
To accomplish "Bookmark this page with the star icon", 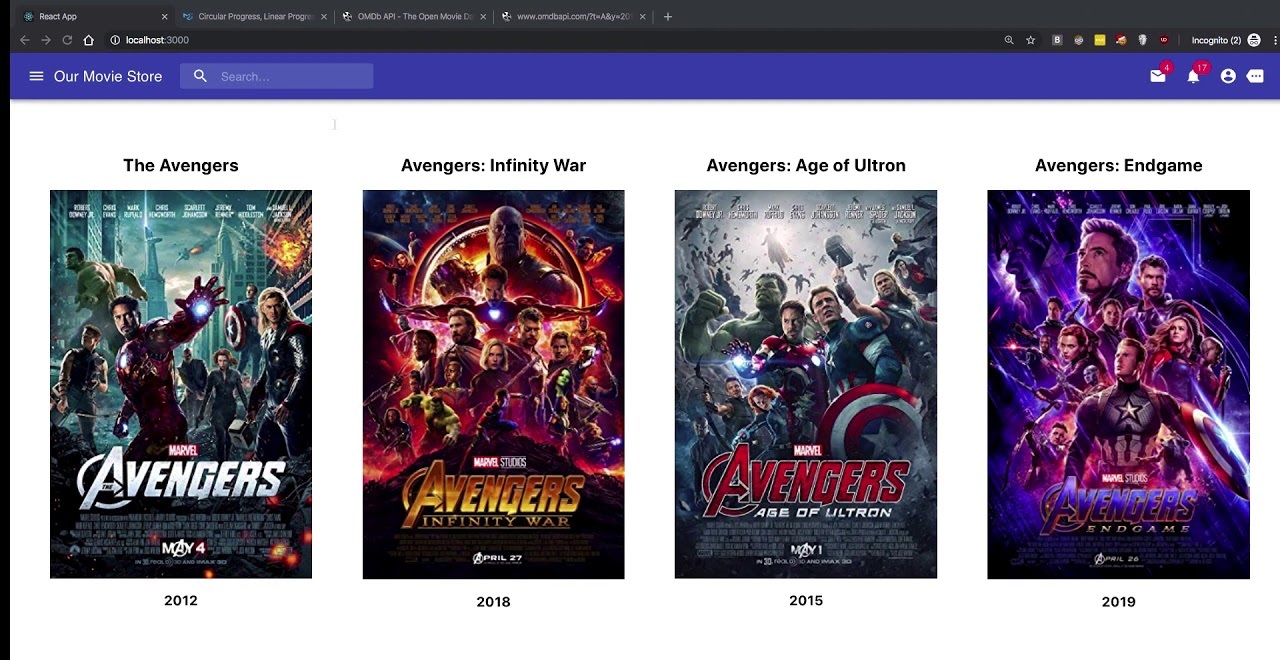I will 1030,40.
